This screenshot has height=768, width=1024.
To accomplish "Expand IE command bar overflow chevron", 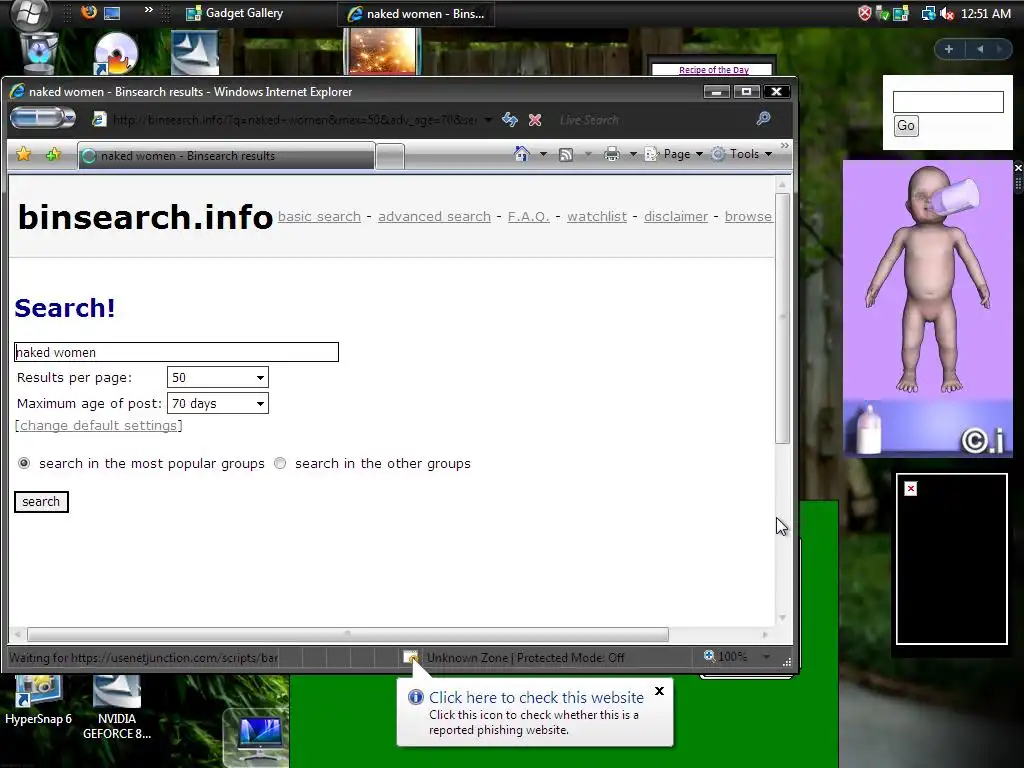I will click(x=784, y=145).
